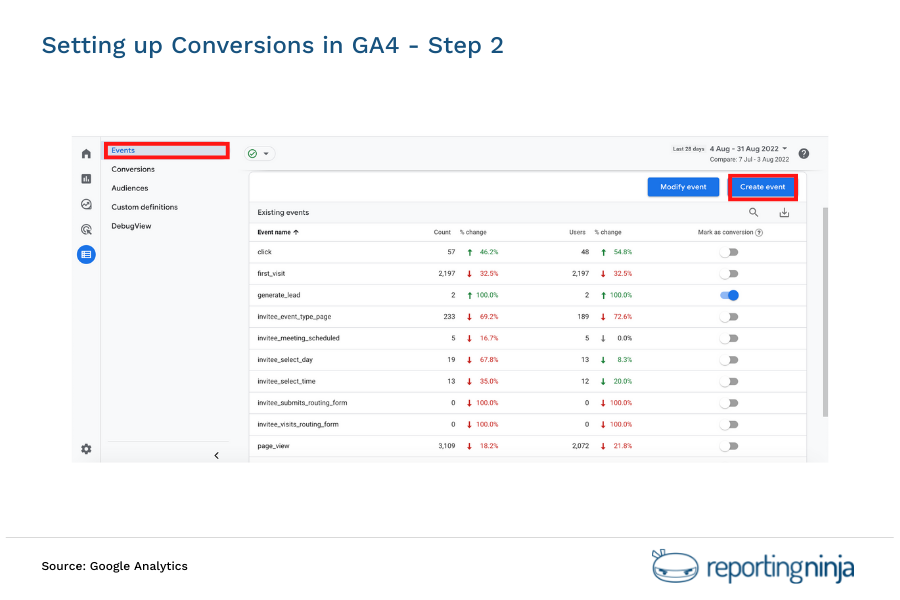Collapse the left navigation panel
Screen dimensions: 900x600
click(216, 454)
